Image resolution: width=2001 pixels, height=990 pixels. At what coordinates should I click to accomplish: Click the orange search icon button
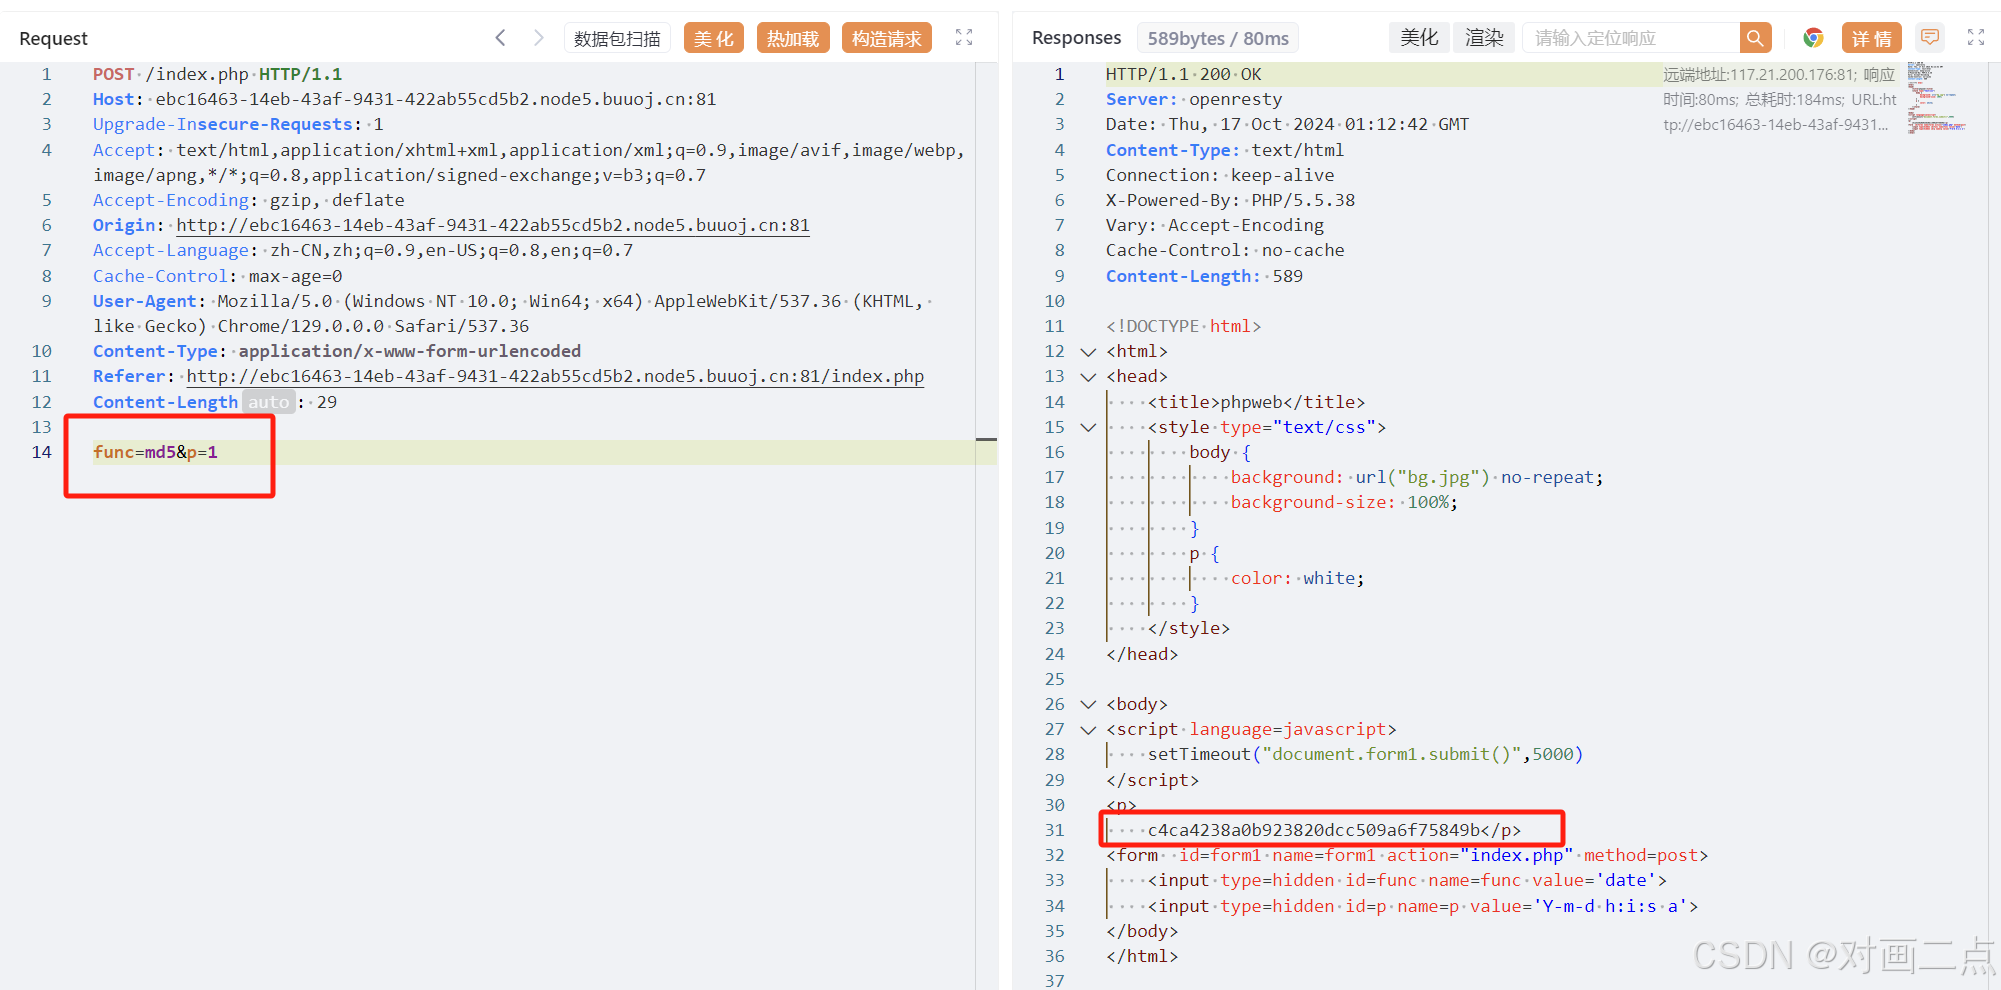pos(1755,38)
